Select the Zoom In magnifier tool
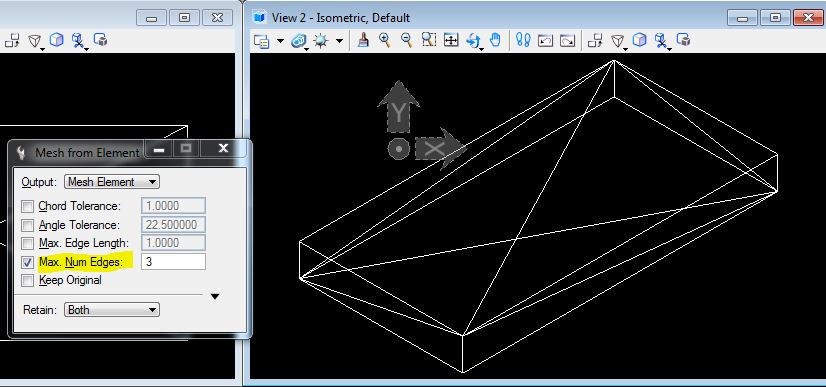 (385, 40)
